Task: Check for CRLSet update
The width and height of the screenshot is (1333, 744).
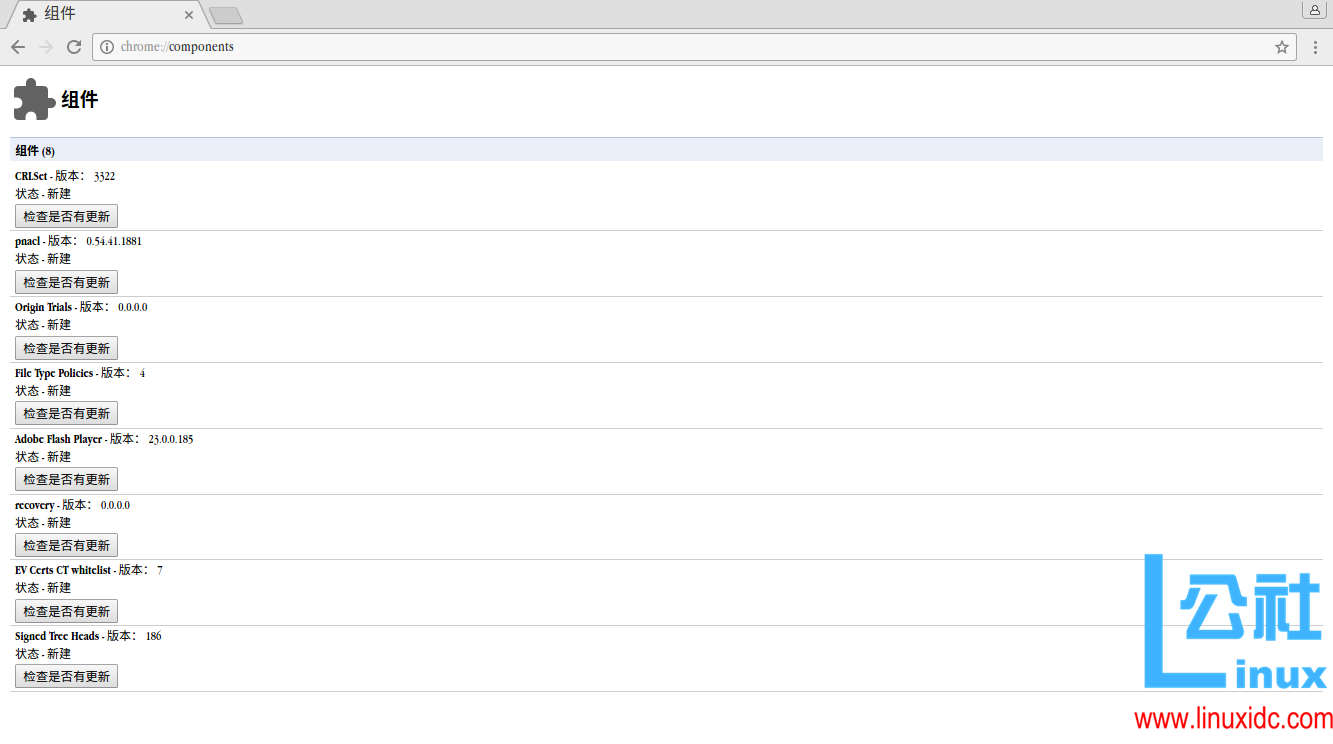Action: 66,216
